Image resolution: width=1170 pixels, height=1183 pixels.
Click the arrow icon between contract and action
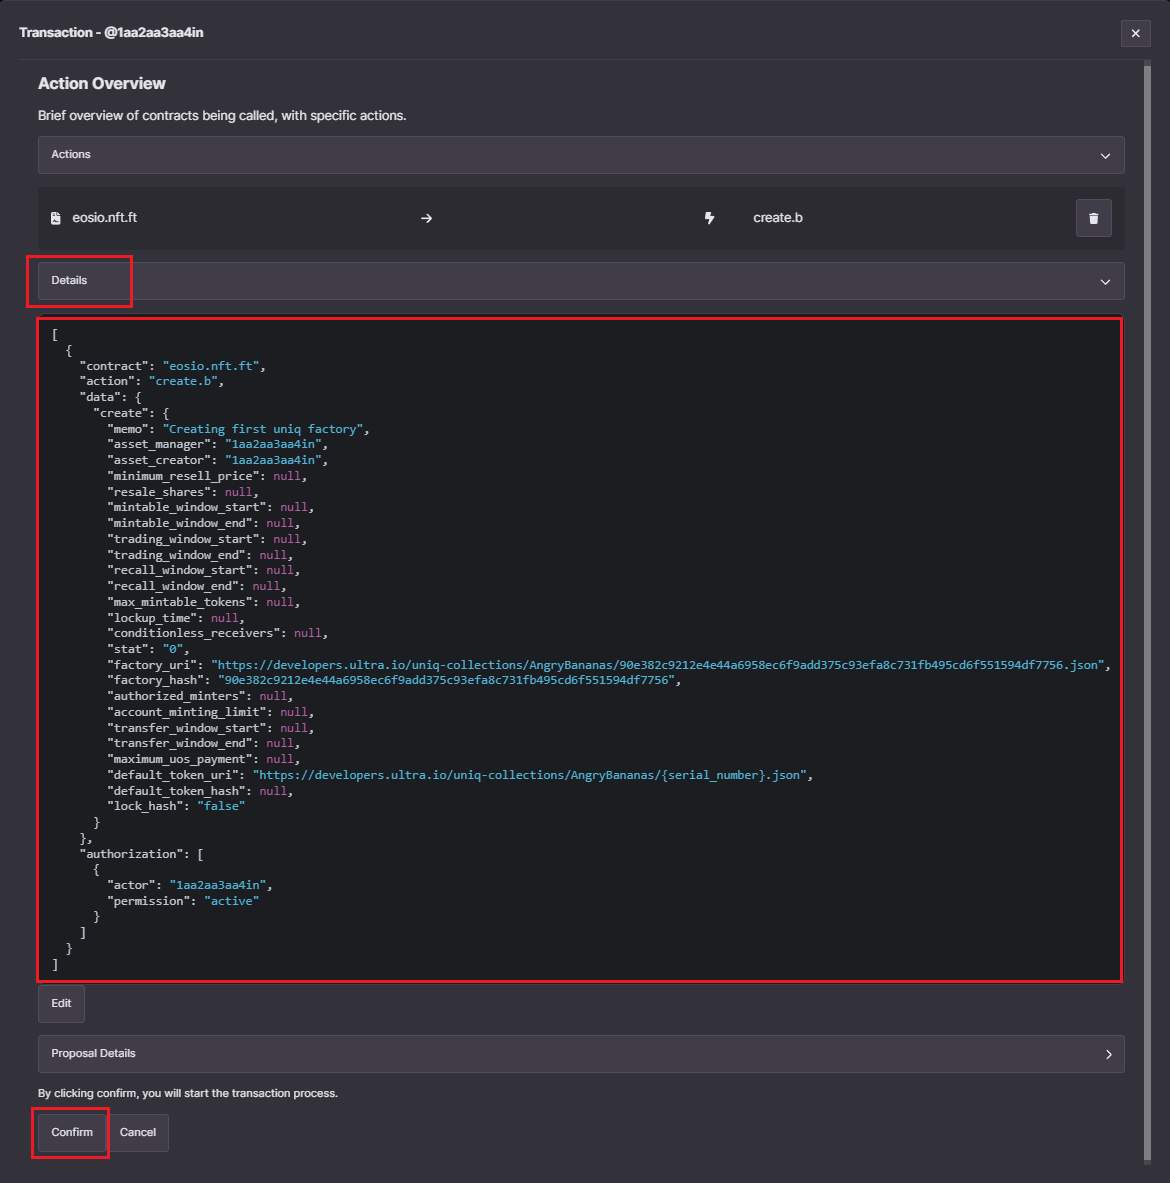tap(427, 217)
